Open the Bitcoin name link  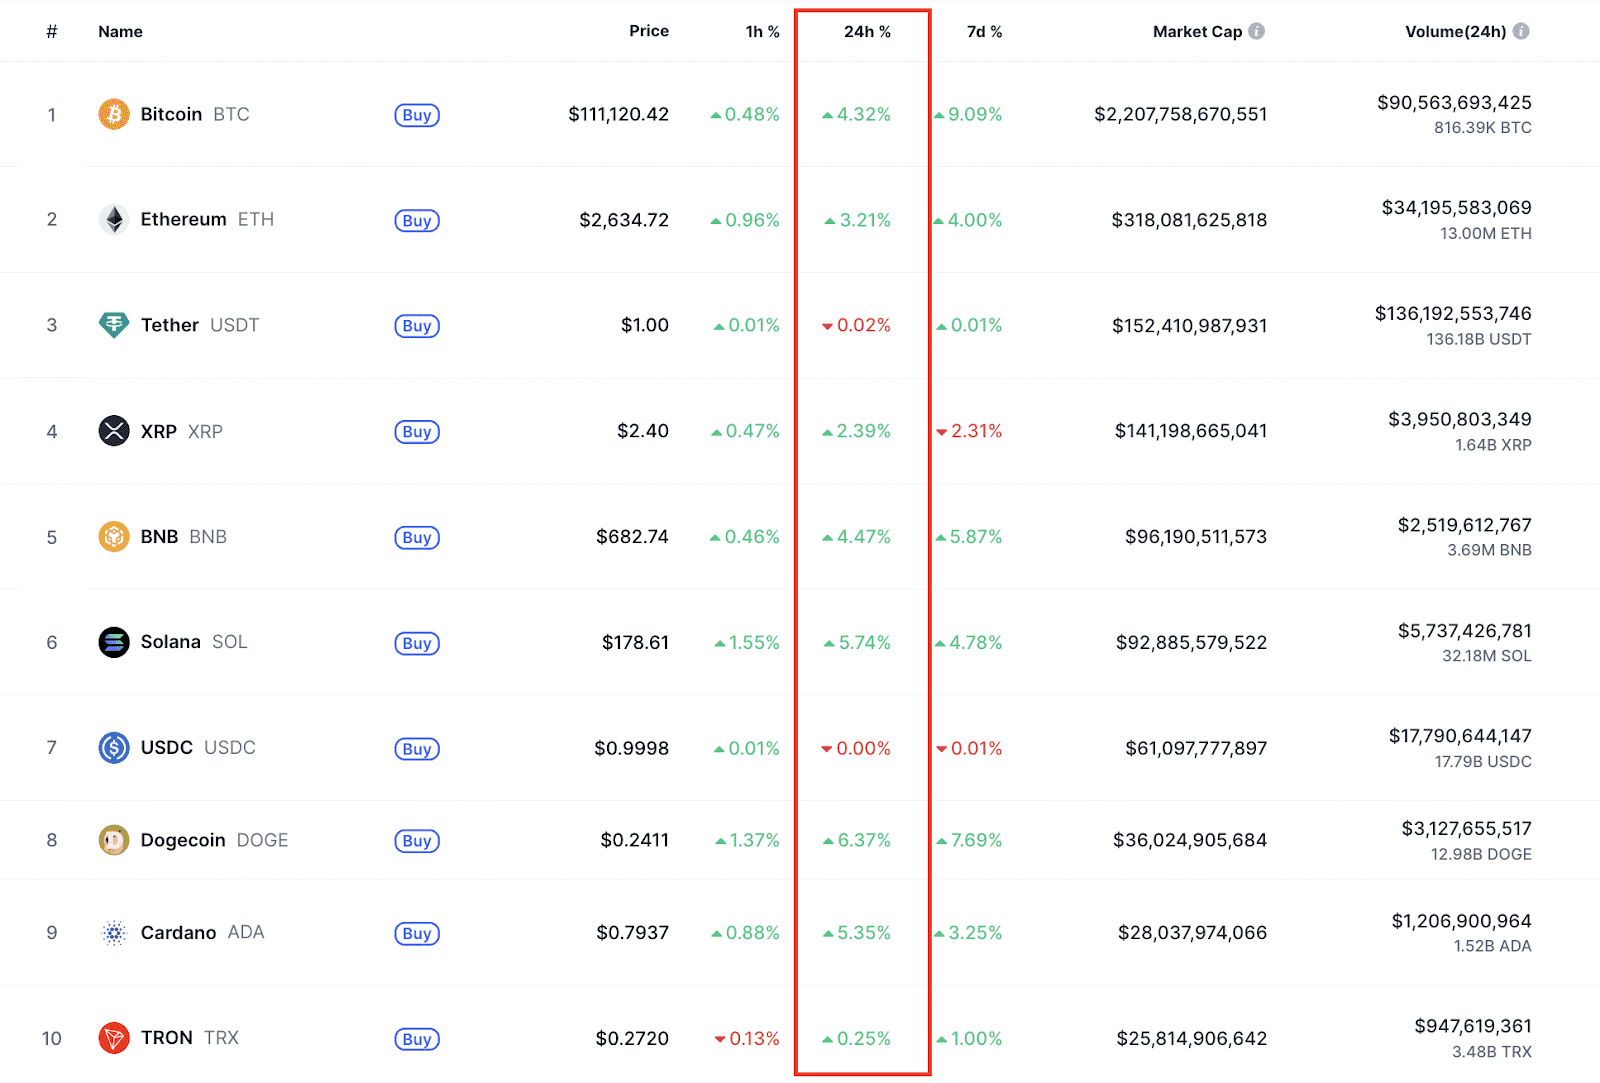click(x=171, y=114)
